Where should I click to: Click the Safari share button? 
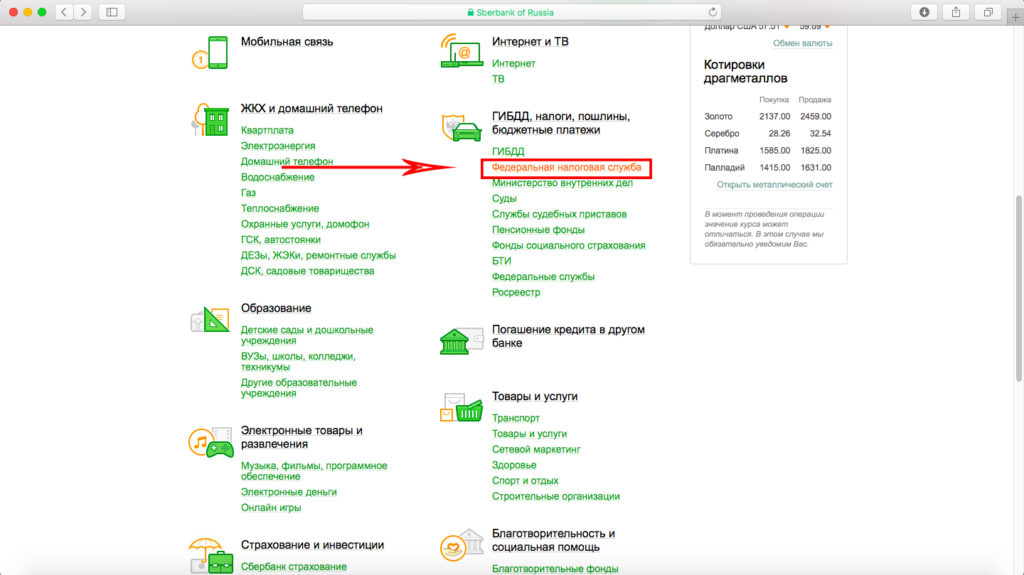point(956,12)
